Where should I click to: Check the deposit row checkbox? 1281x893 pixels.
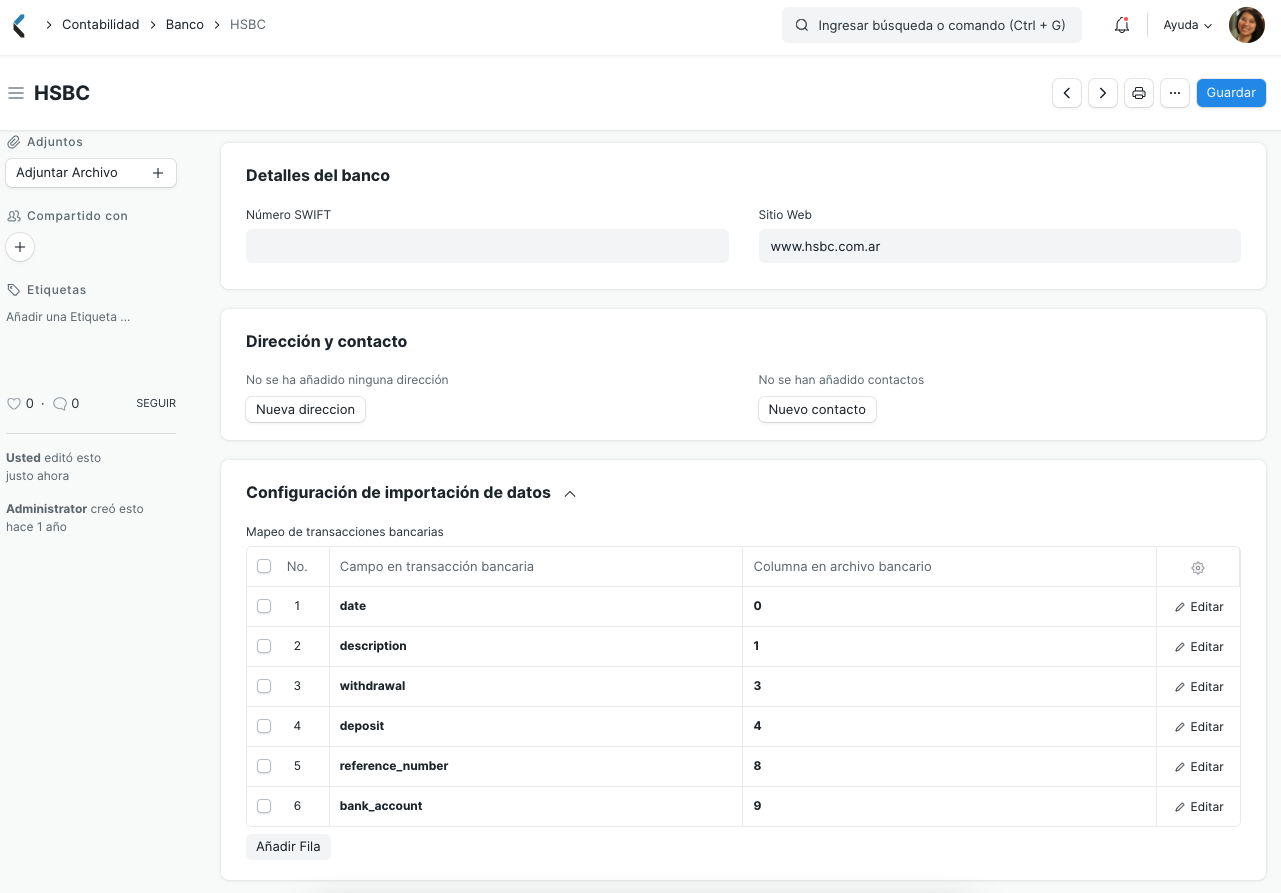coord(264,726)
